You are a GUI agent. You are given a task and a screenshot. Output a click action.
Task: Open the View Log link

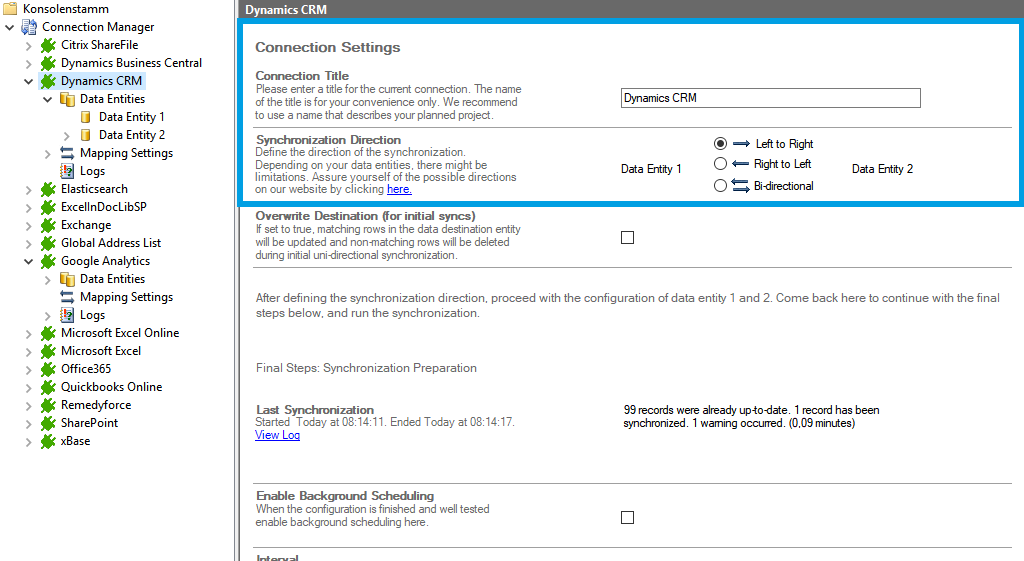coord(277,435)
